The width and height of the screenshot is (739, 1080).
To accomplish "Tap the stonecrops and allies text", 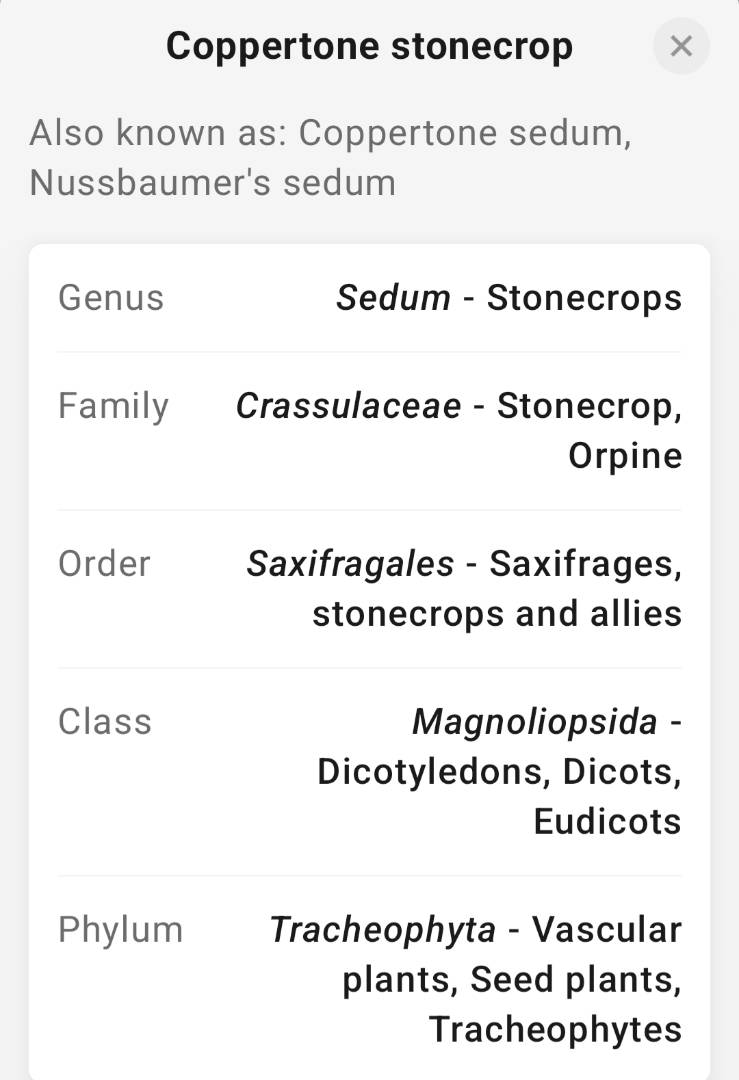I will (496, 614).
